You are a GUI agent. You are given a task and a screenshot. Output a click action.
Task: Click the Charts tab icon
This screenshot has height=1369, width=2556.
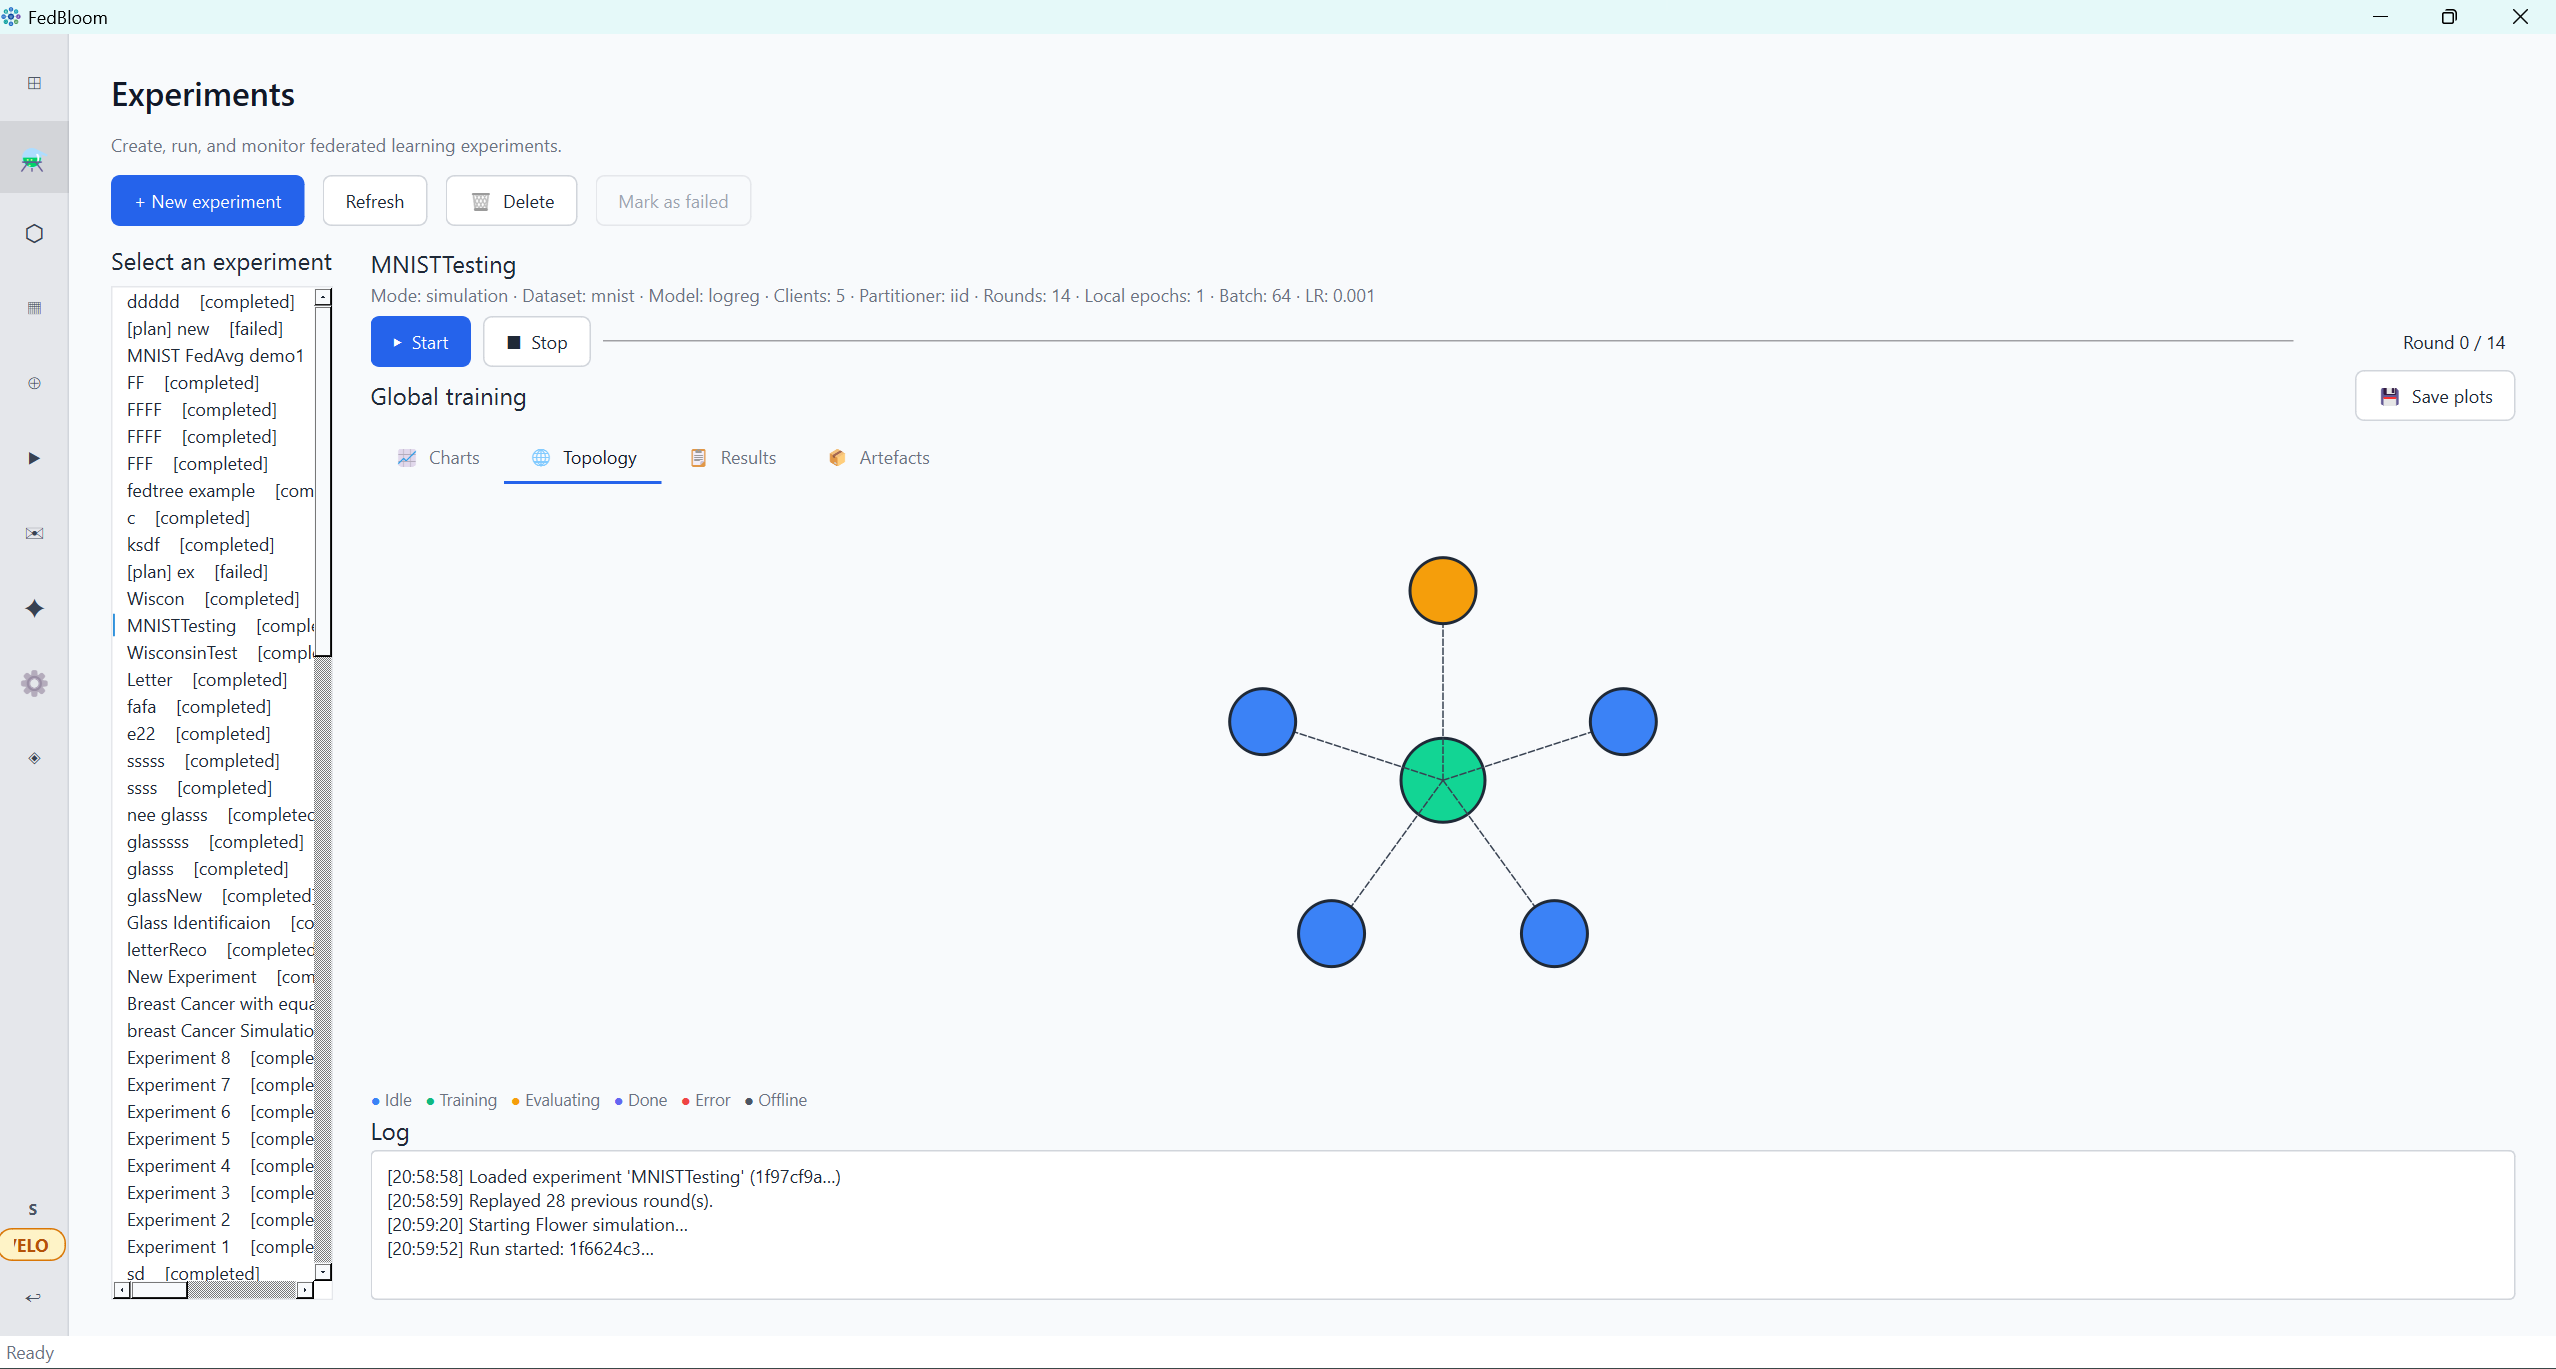coord(407,457)
